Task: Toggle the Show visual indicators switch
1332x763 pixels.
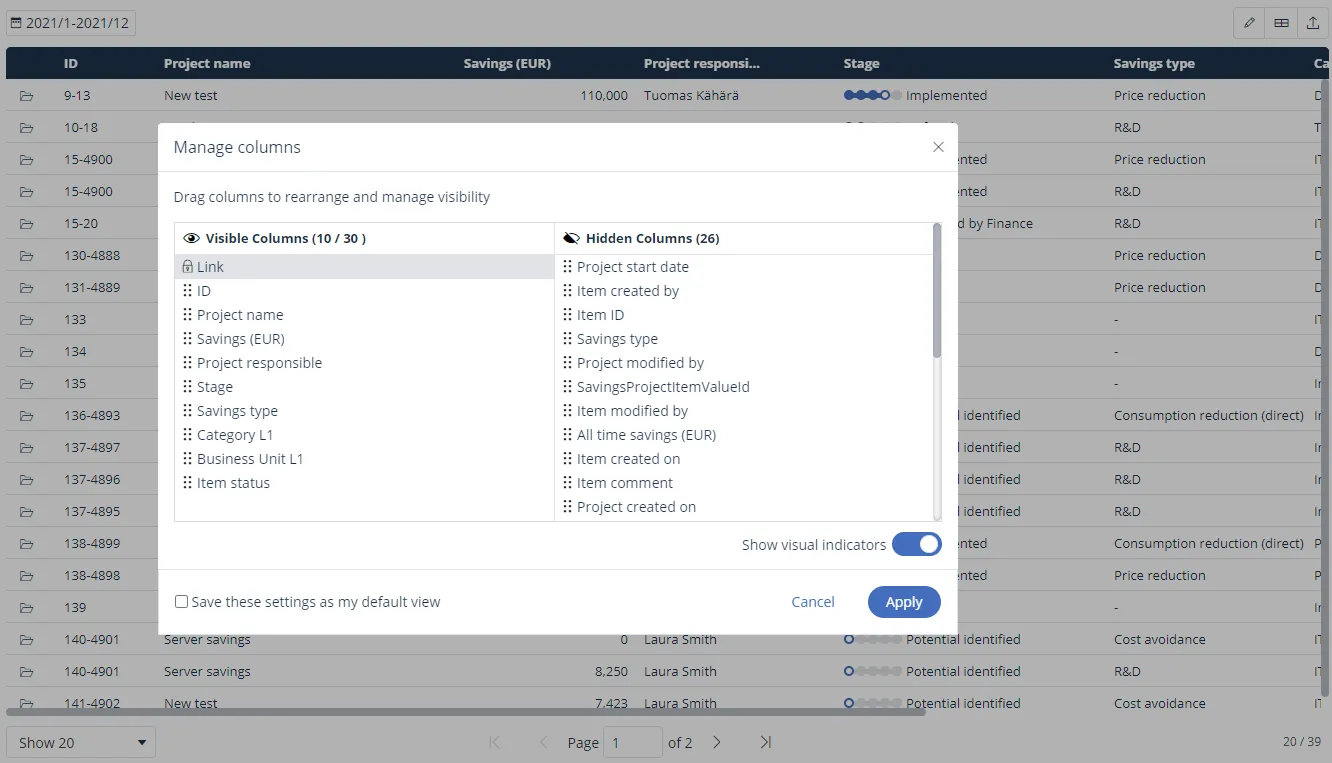Action: pyautogui.click(x=916, y=545)
